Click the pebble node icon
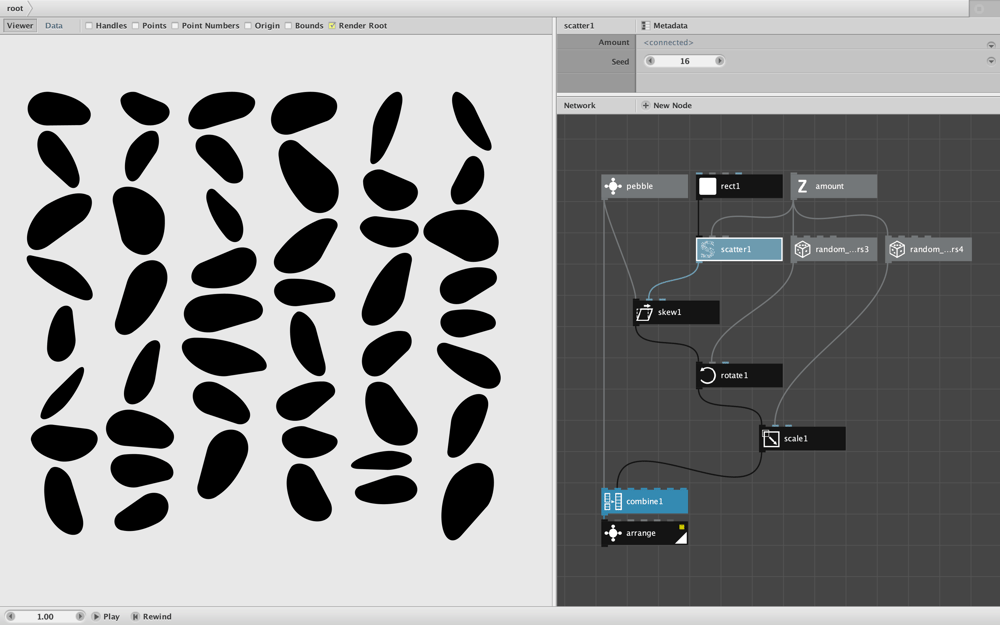 tap(613, 186)
